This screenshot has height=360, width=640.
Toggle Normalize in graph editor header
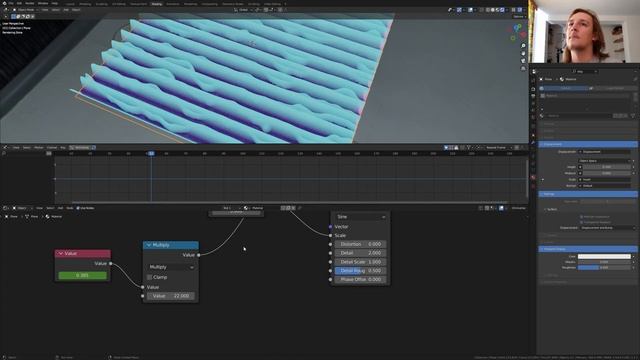[82, 147]
